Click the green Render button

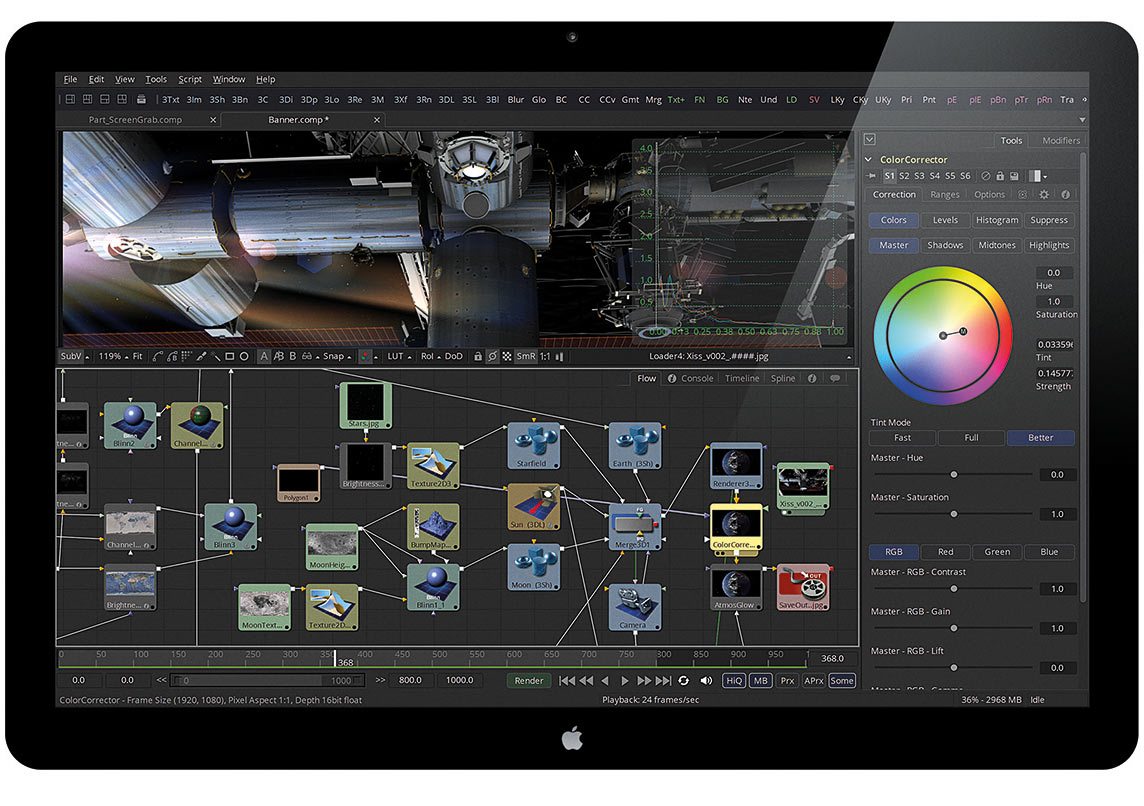(x=529, y=681)
